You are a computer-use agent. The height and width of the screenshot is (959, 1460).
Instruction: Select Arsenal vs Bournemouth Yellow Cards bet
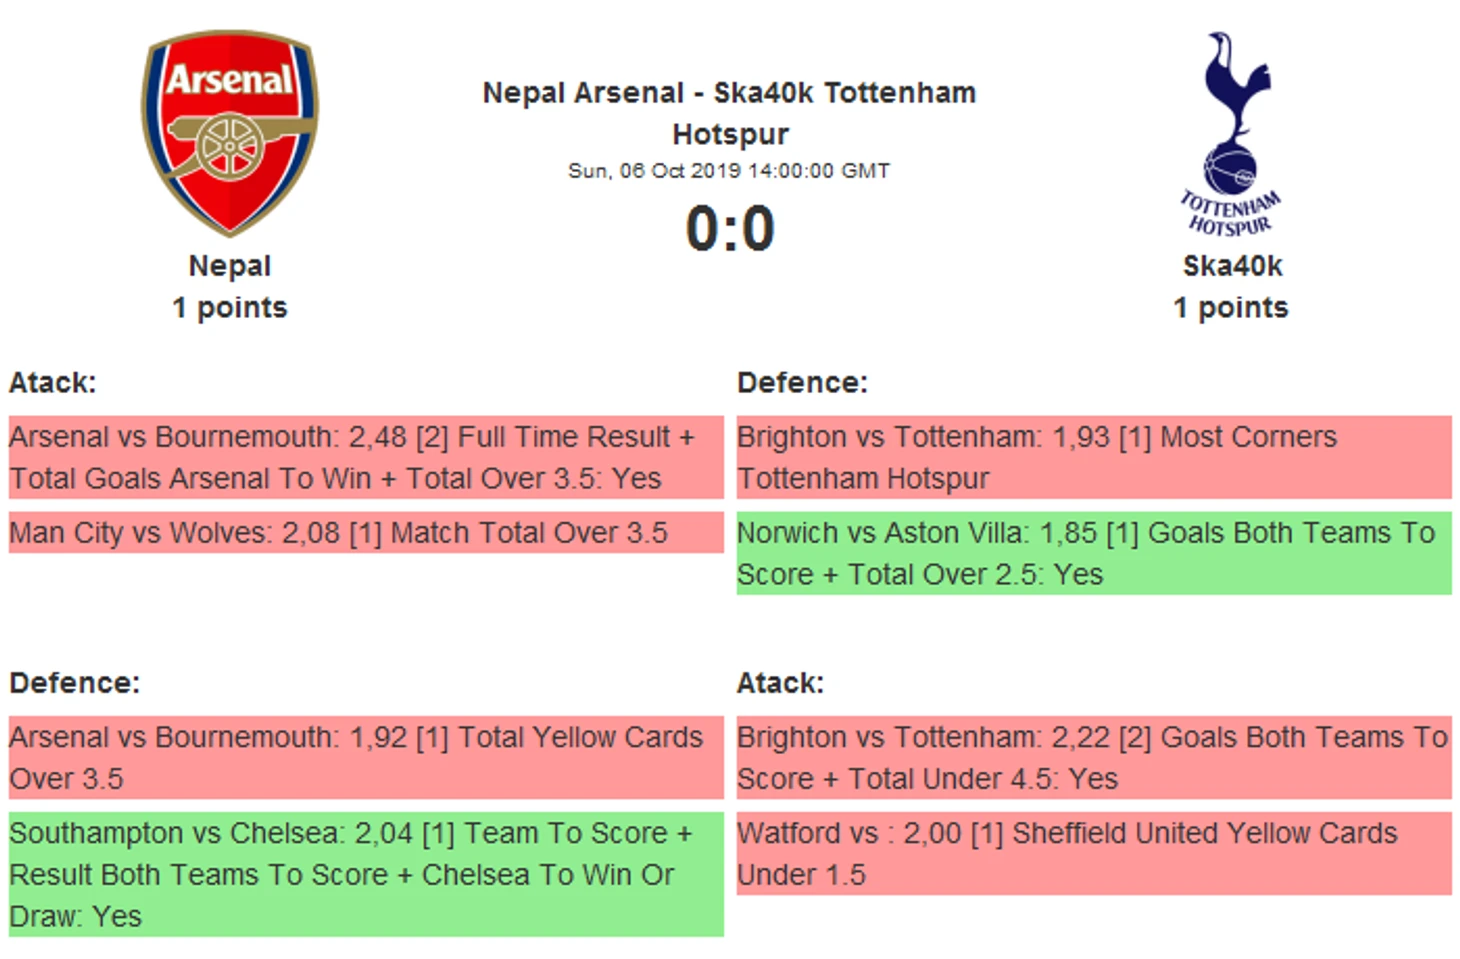click(x=365, y=758)
